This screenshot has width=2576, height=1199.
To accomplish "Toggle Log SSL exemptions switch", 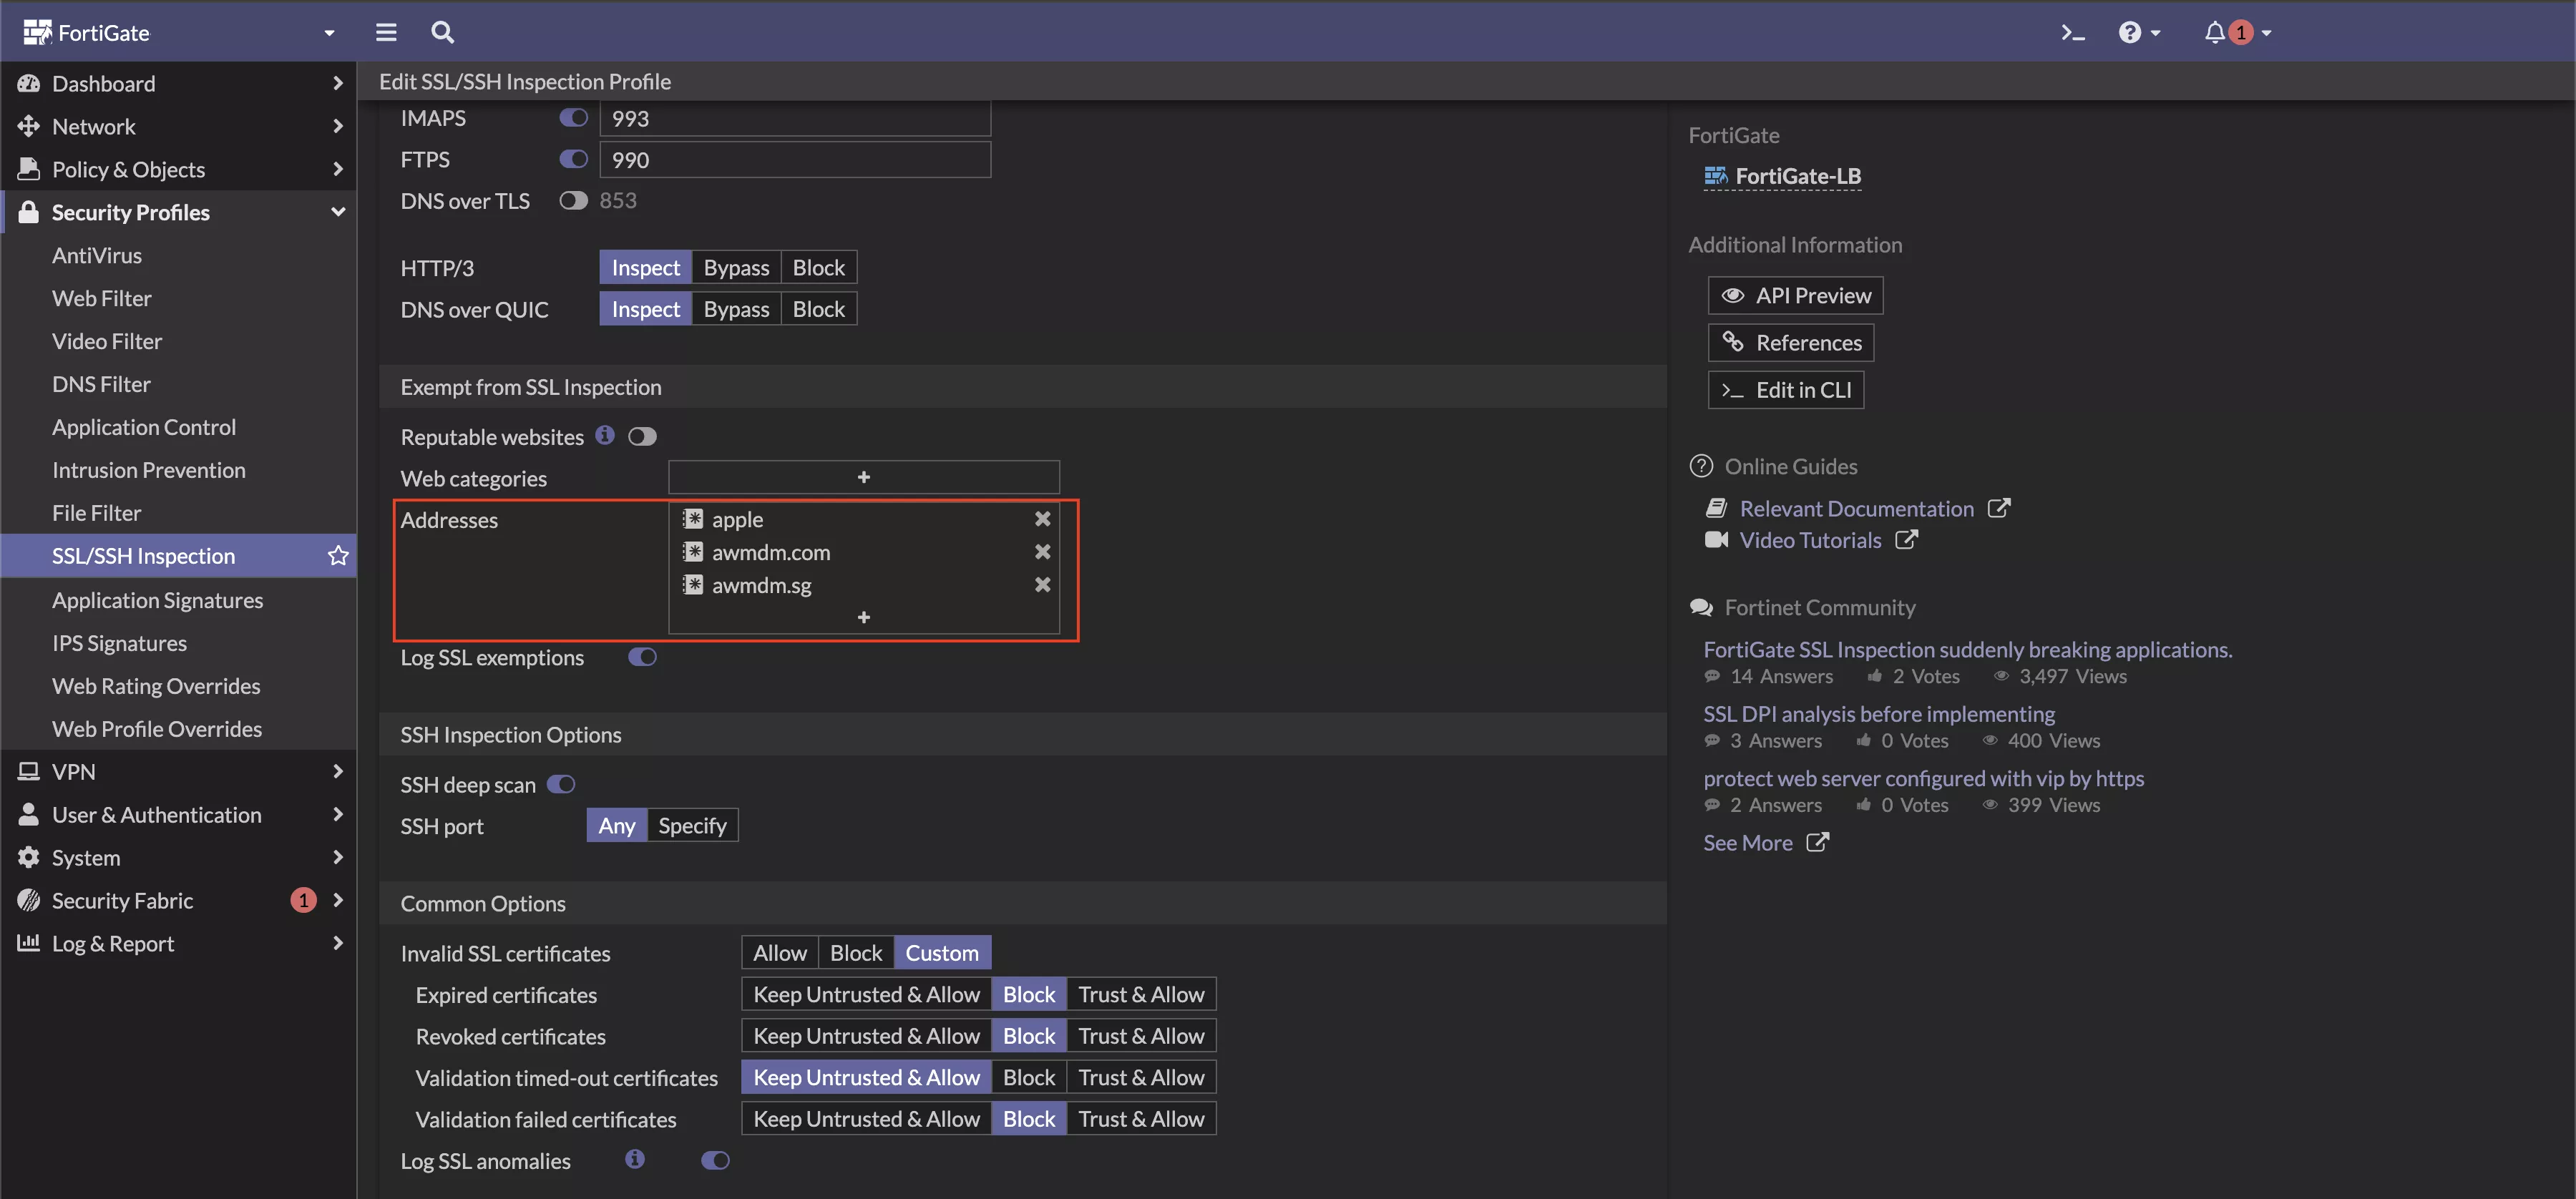I will [x=642, y=657].
